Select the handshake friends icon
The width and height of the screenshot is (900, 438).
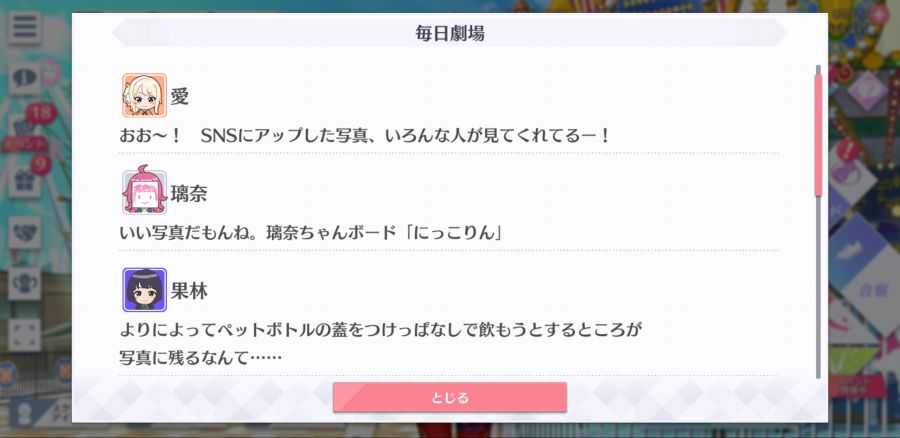pyautogui.click(x=24, y=232)
